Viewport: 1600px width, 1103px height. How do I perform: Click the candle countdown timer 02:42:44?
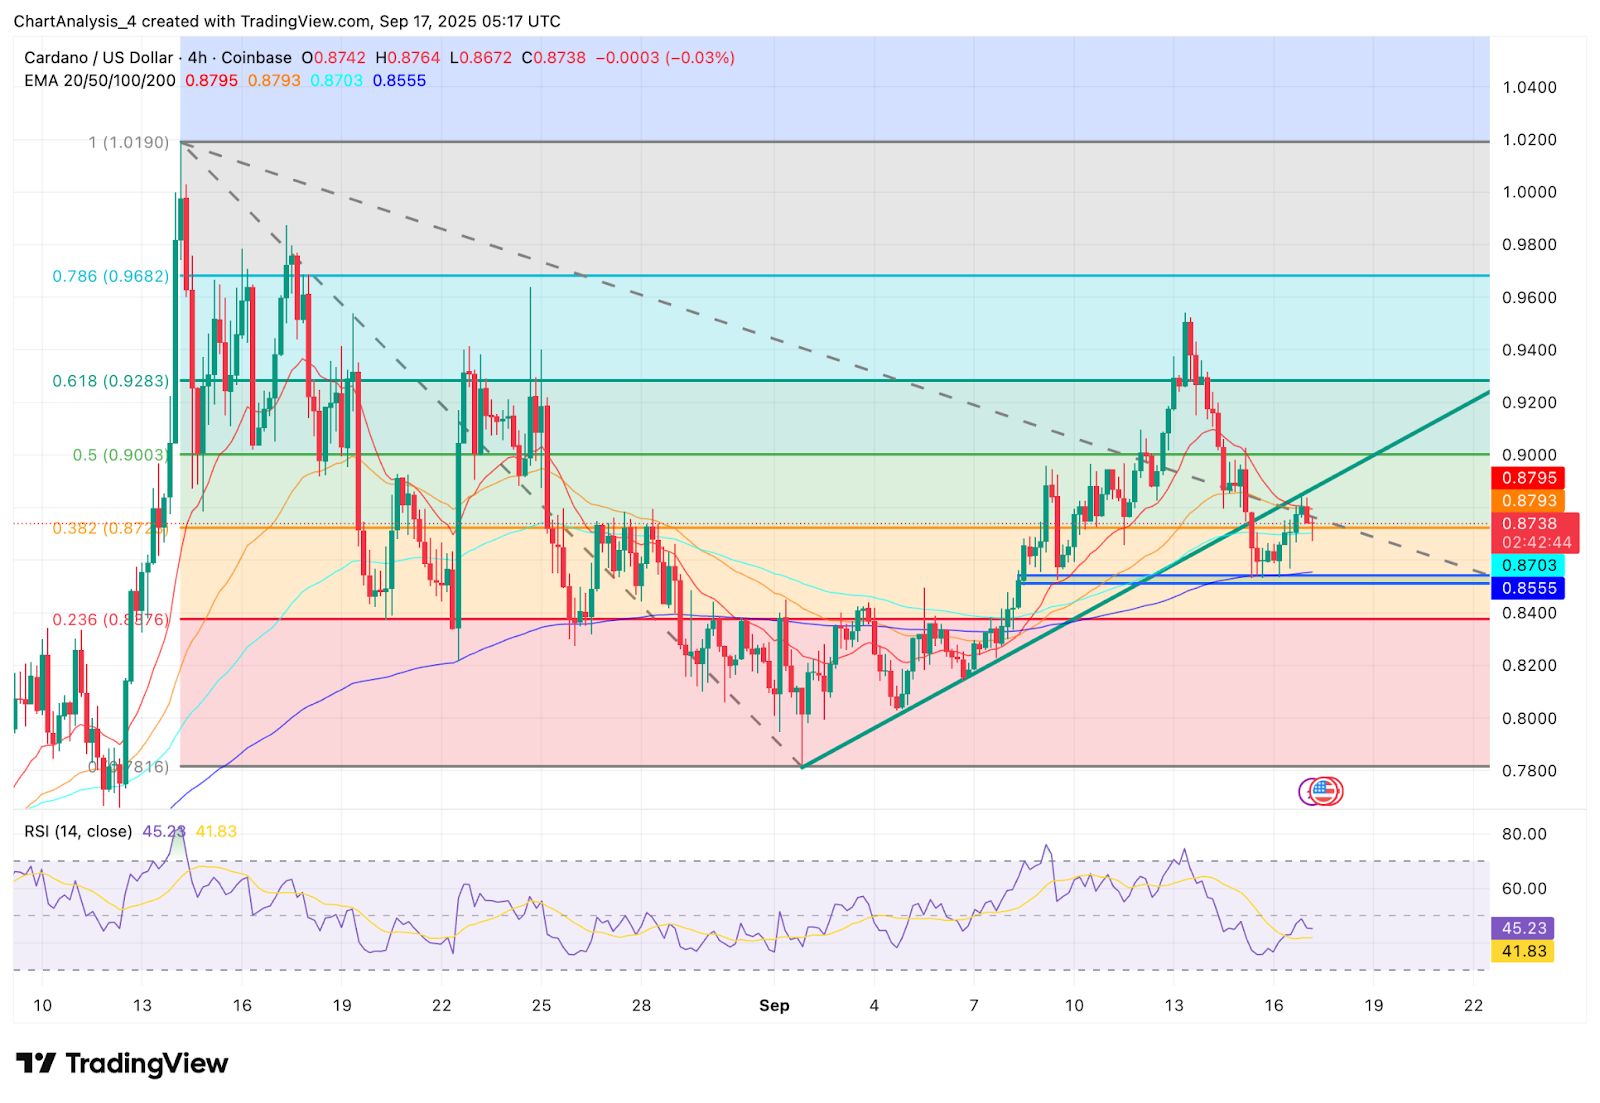(x=1536, y=543)
